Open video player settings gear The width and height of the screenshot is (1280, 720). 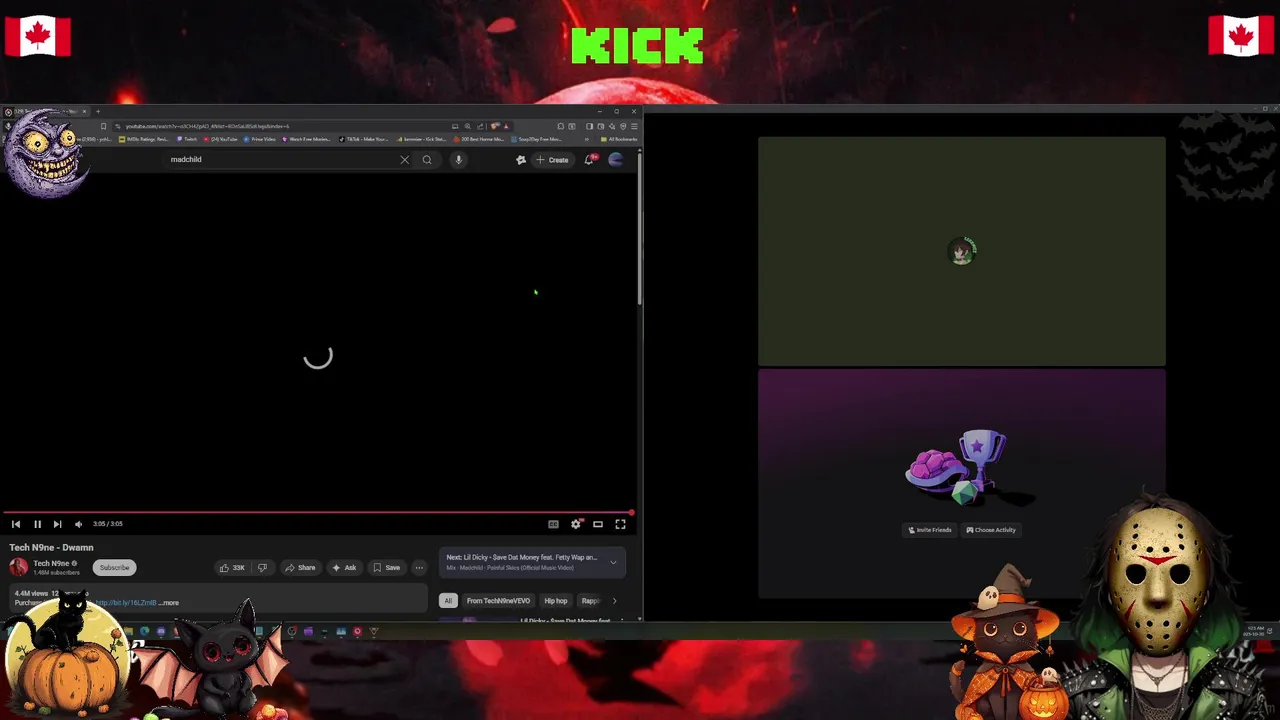tap(576, 524)
